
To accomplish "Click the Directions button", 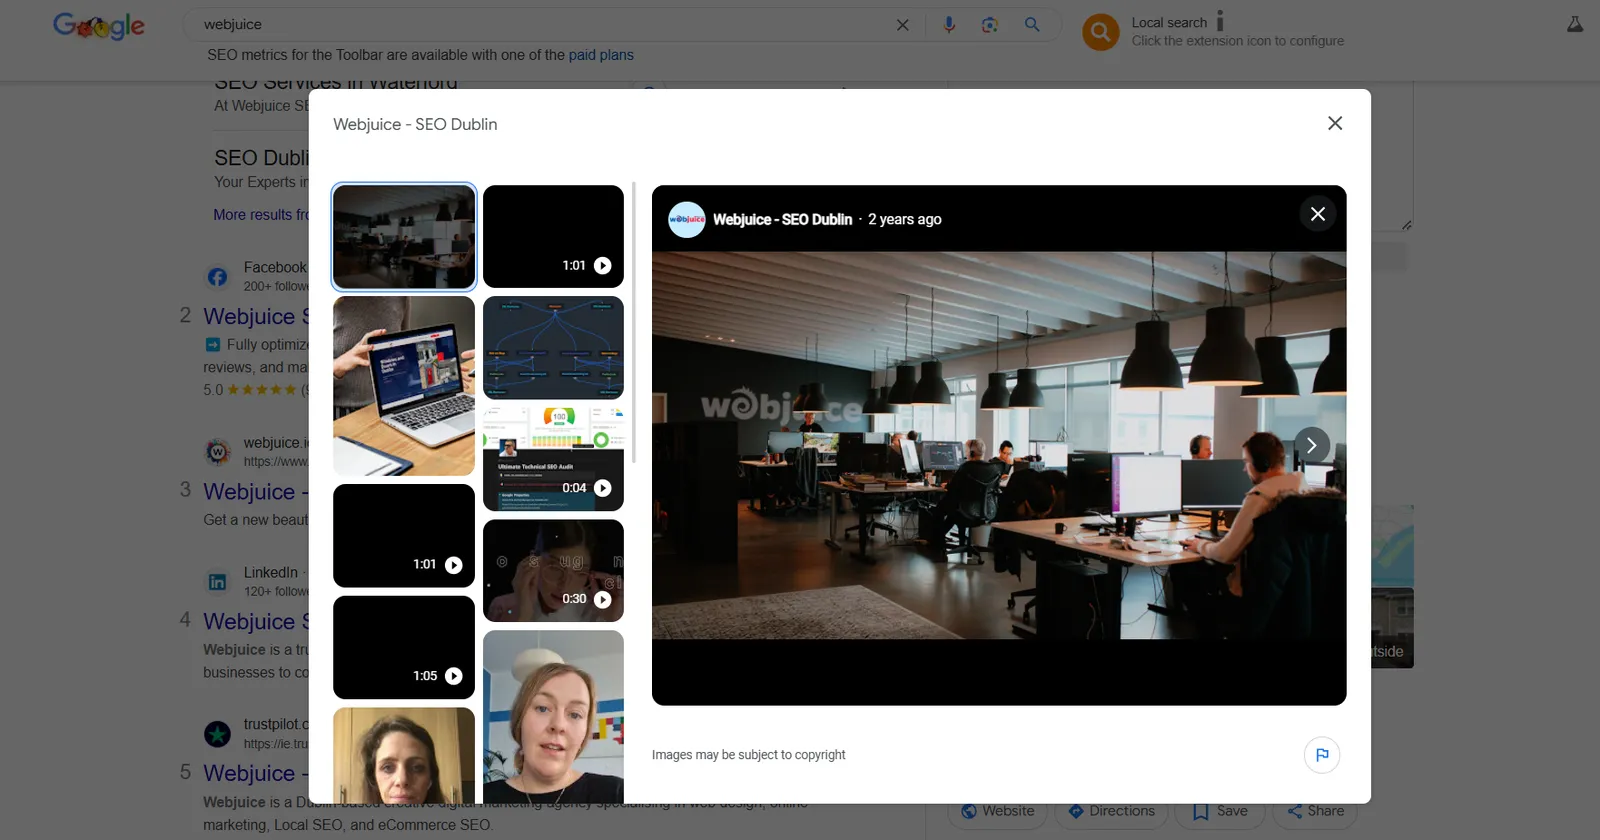I will pyautogui.click(x=1111, y=811).
